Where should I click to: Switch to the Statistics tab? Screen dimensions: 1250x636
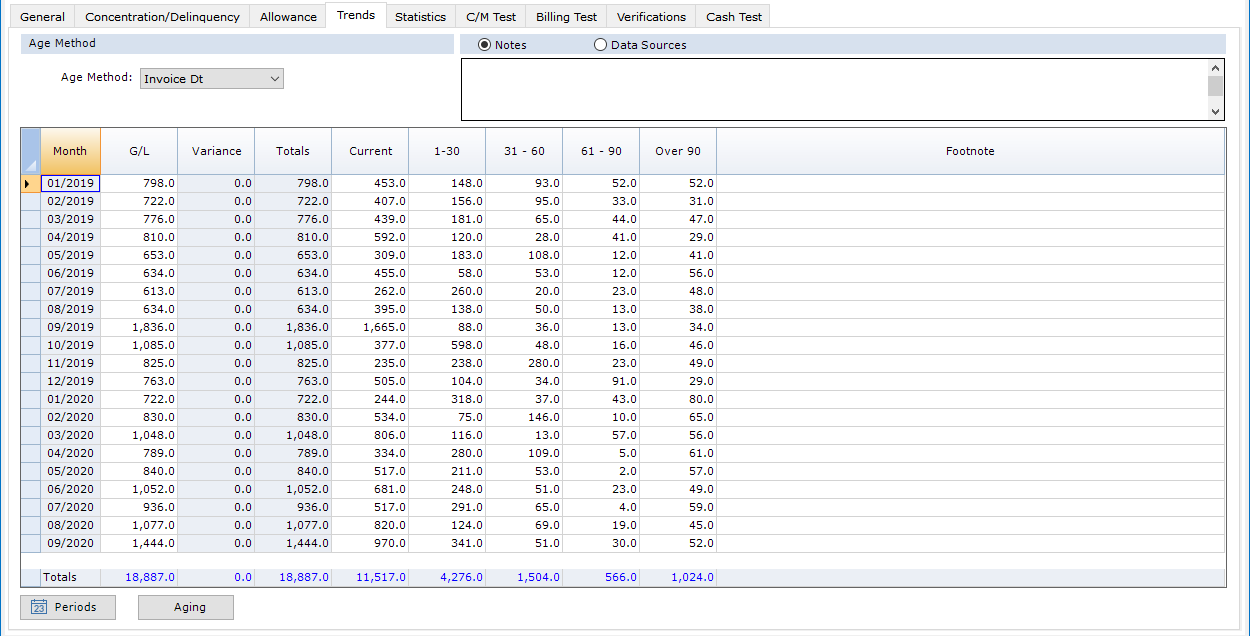(420, 17)
